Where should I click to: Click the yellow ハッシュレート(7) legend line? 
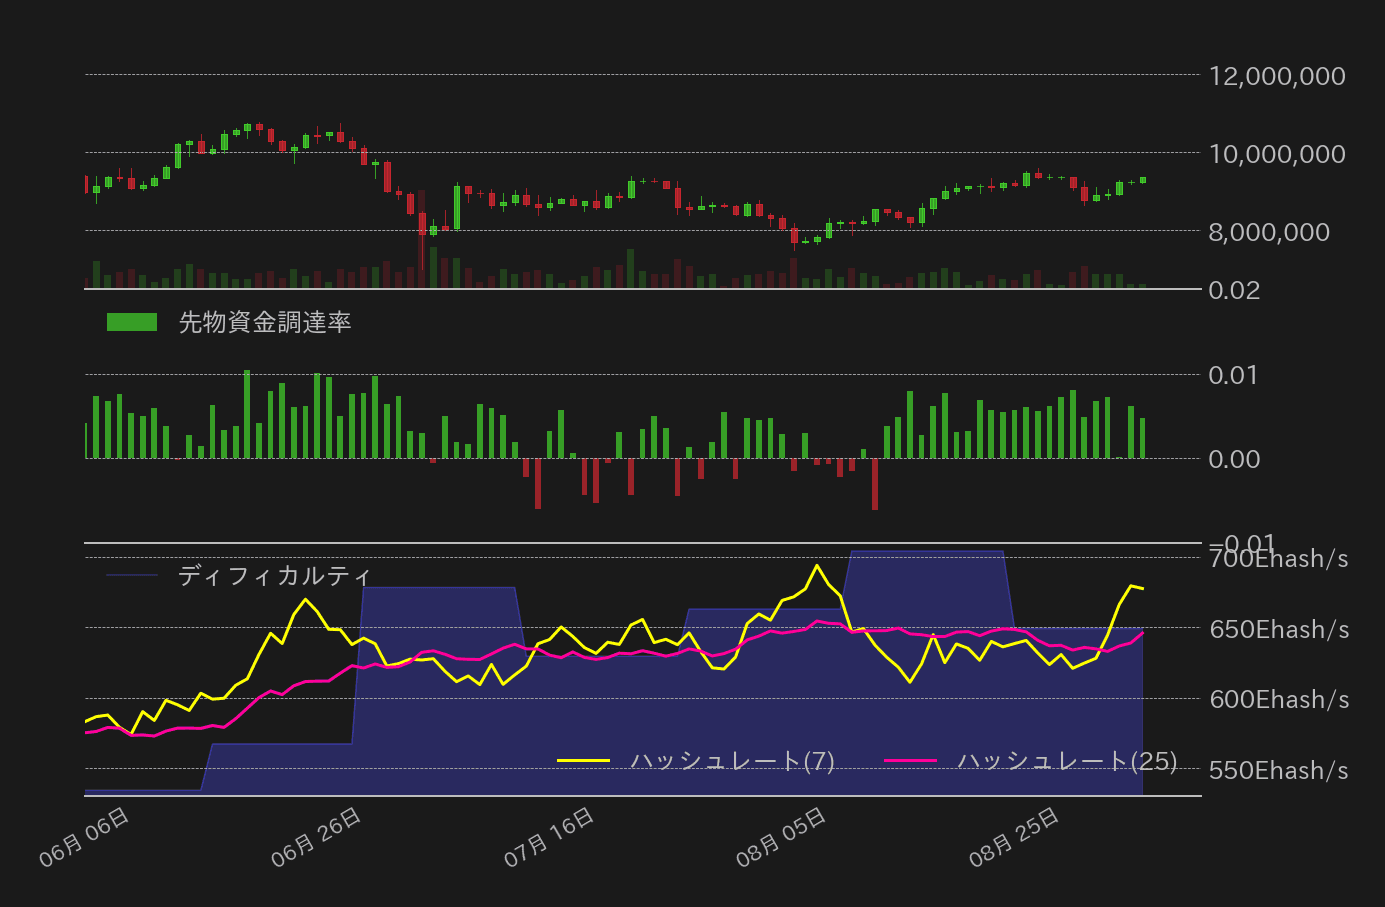pos(583,761)
